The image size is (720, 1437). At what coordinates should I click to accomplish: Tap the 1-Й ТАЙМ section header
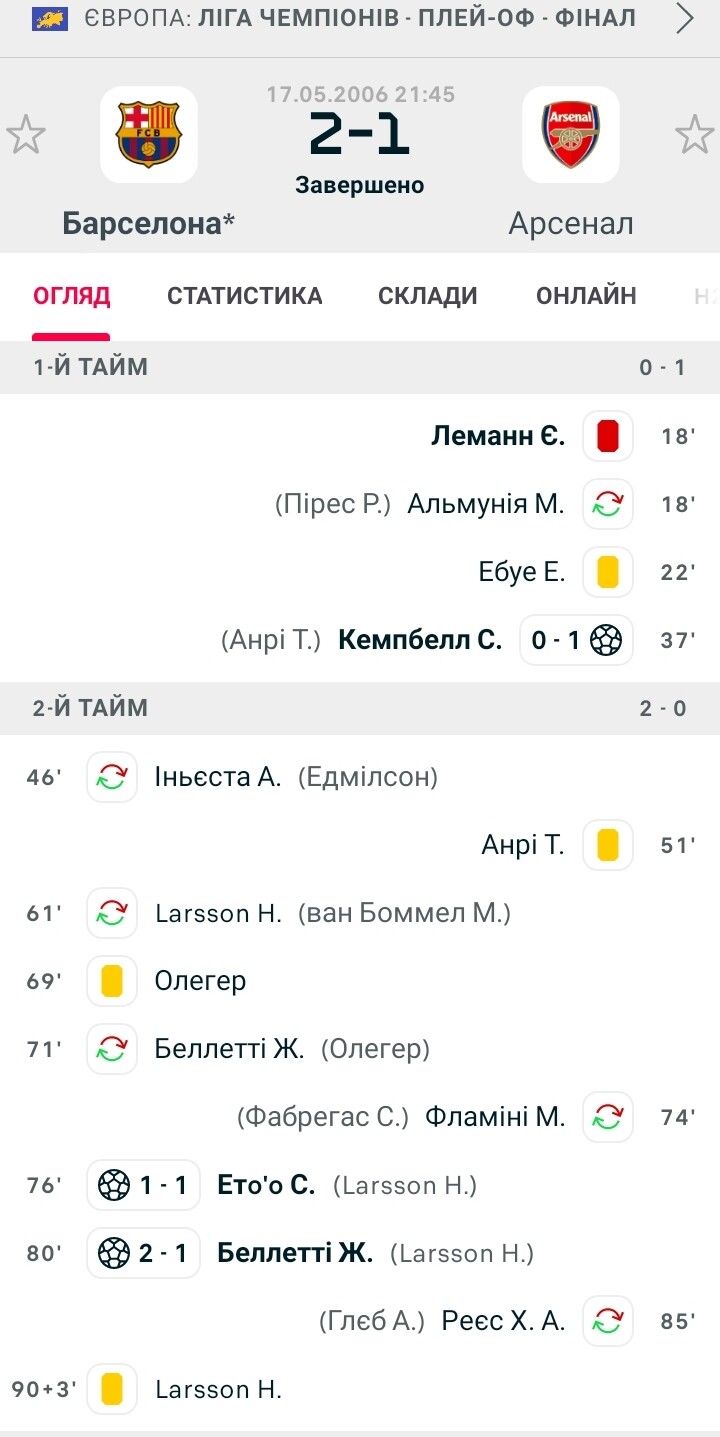tap(360, 367)
